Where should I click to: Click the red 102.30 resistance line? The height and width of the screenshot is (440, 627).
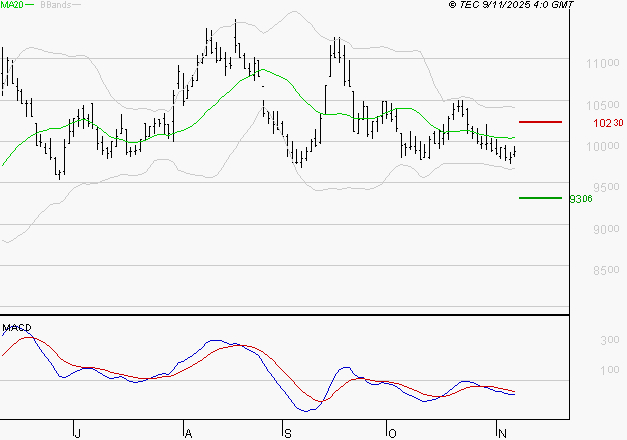[x=540, y=122]
